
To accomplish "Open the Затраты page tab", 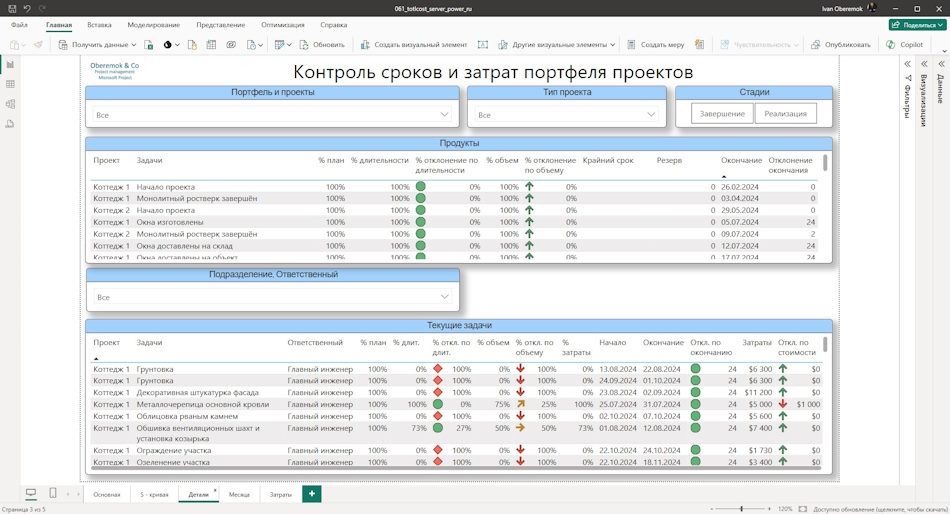I will 281,495.
